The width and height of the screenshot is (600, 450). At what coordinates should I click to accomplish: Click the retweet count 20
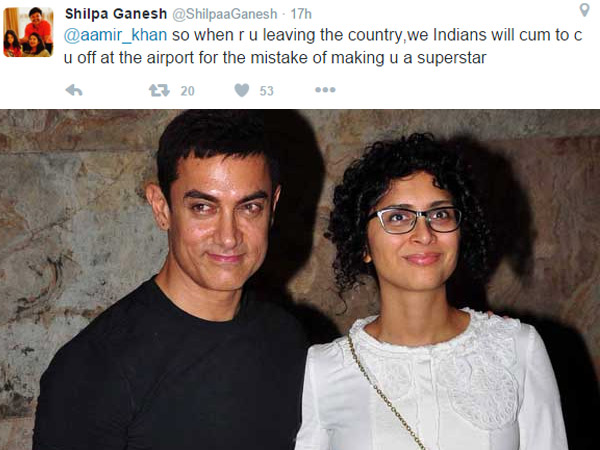(x=188, y=91)
